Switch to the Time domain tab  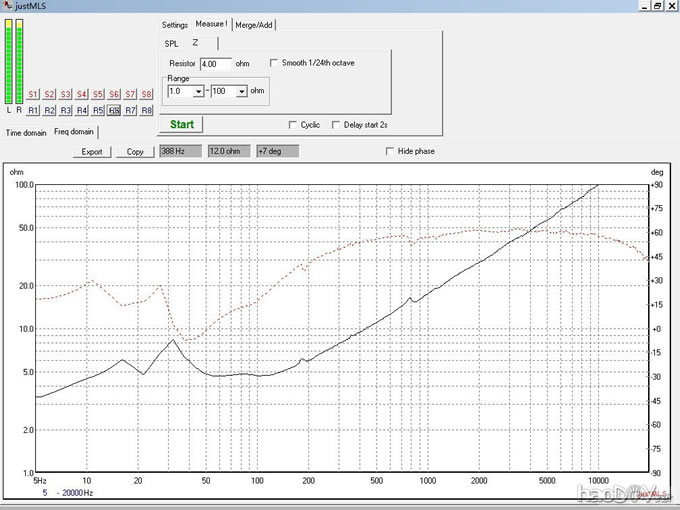pos(26,131)
